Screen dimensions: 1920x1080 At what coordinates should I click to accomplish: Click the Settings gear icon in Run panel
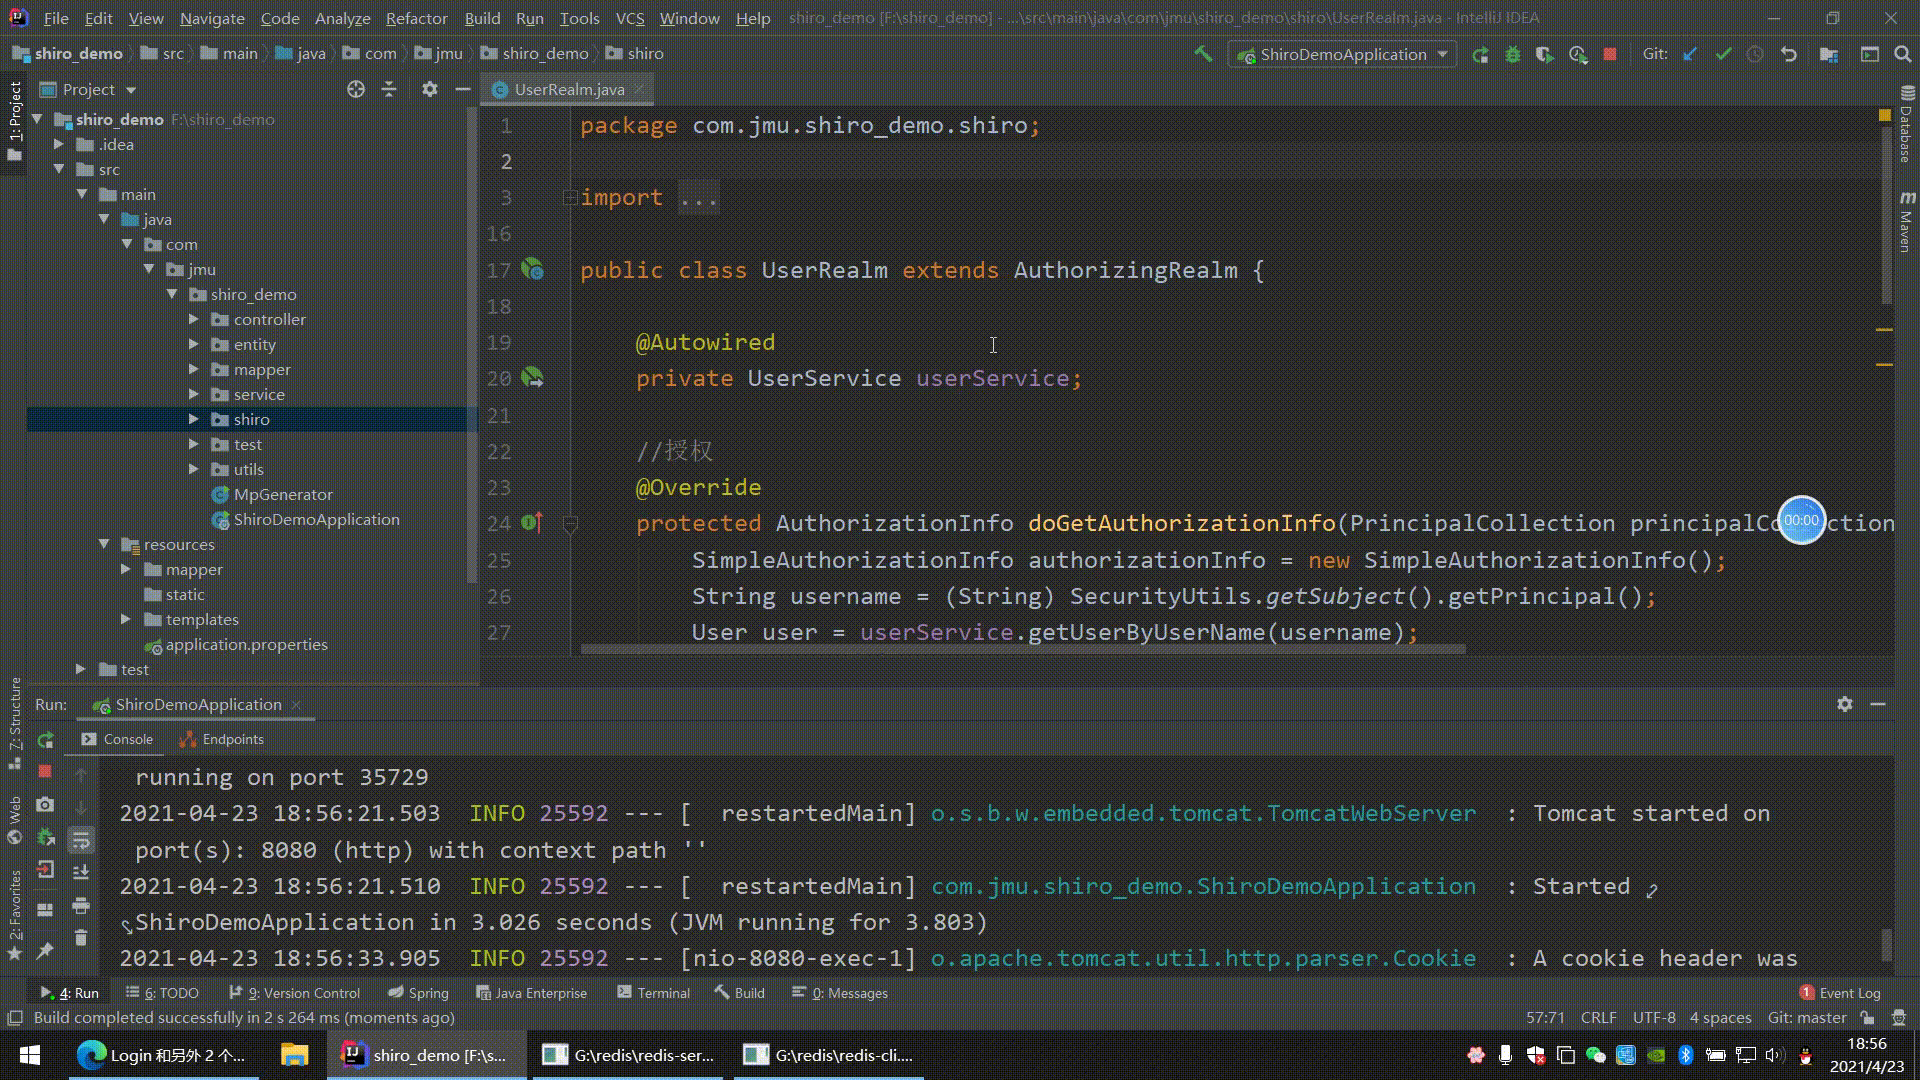point(1845,704)
